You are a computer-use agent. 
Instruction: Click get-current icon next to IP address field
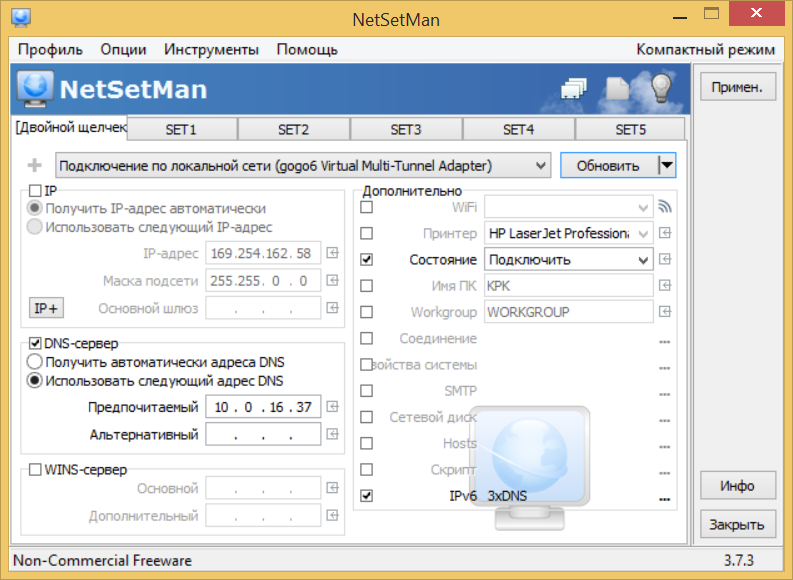(332, 253)
